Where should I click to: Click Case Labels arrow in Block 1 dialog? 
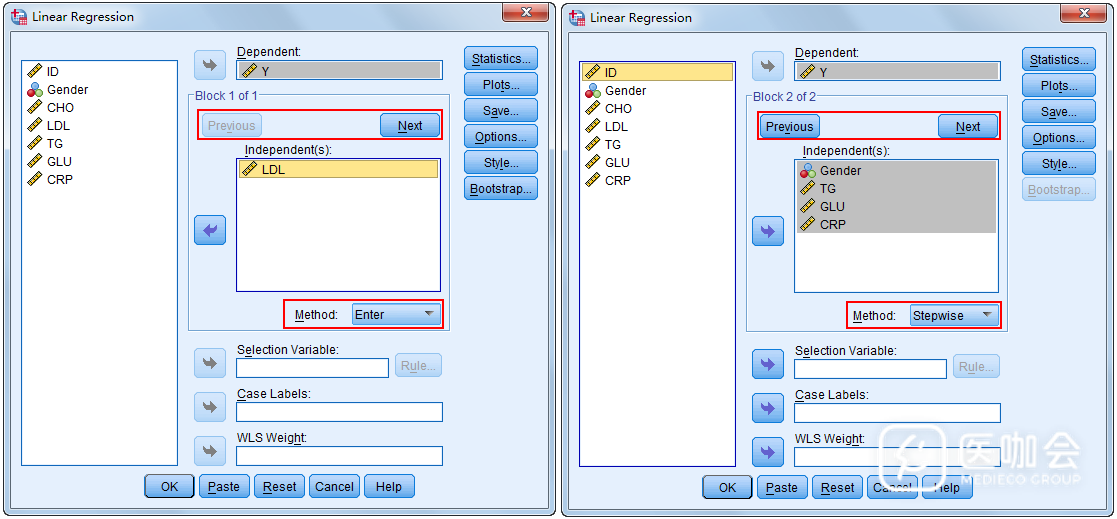(x=210, y=407)
